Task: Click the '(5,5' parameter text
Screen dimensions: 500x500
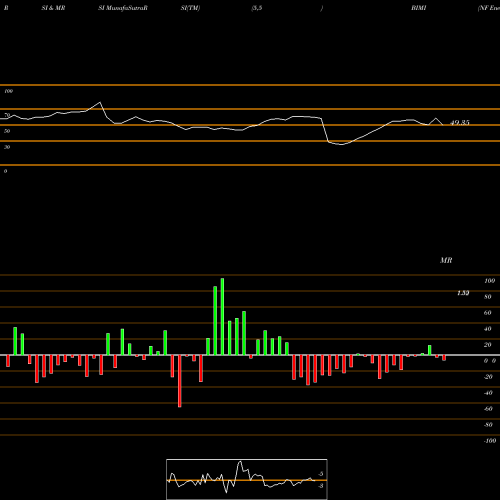Action: tap(257, 8)
